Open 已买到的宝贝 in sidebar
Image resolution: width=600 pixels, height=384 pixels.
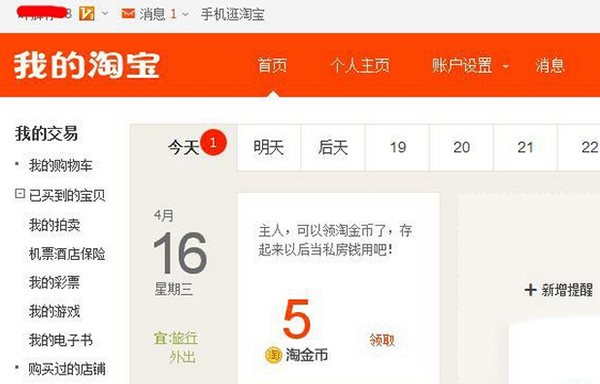coord(67,195)
